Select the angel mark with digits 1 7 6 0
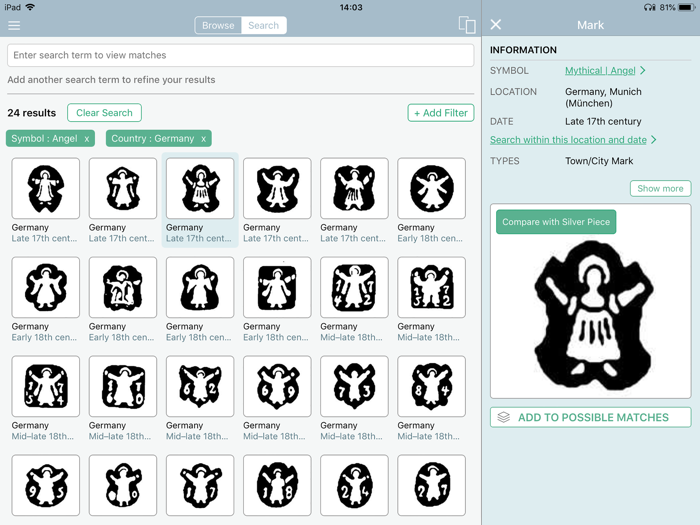 click(x=123, y=387)
